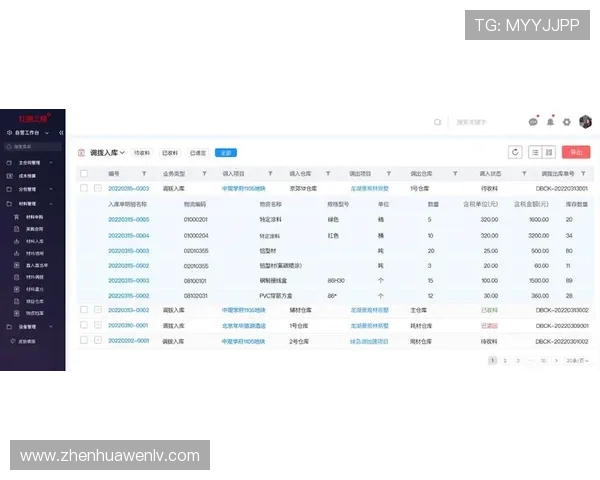This screenshot has height=480, width=600.
Task: Go to page 2
Action: (505, 361)
